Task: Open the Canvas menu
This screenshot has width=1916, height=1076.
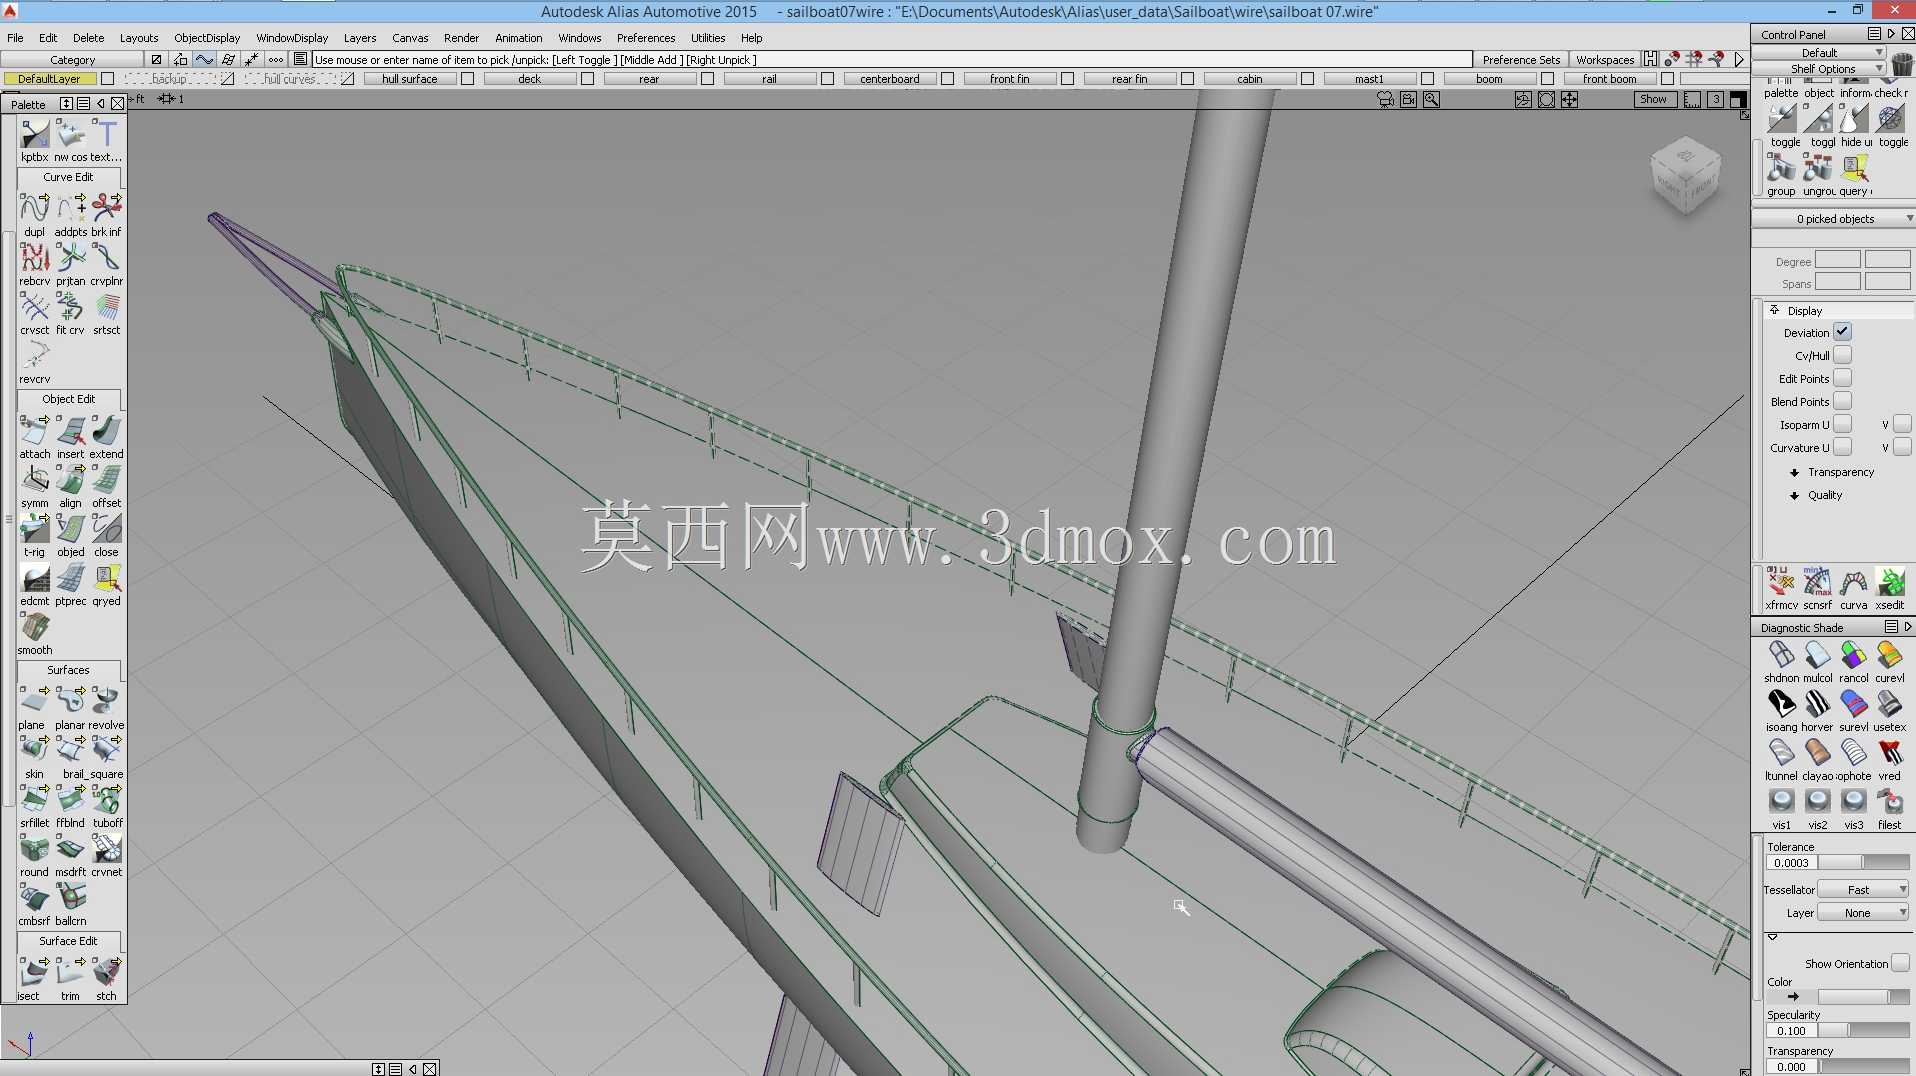Action: pos(410,38)
